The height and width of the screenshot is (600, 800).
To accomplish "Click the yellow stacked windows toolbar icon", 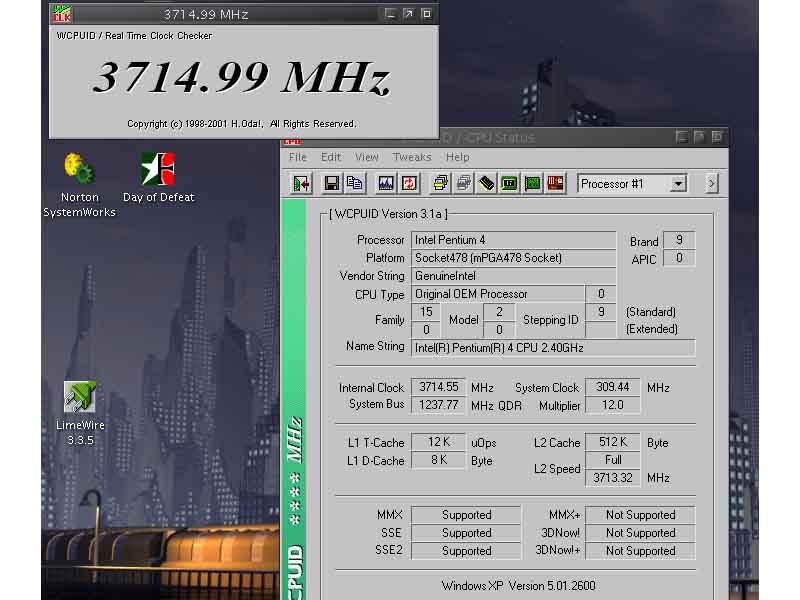I will (x=440, y=183).
